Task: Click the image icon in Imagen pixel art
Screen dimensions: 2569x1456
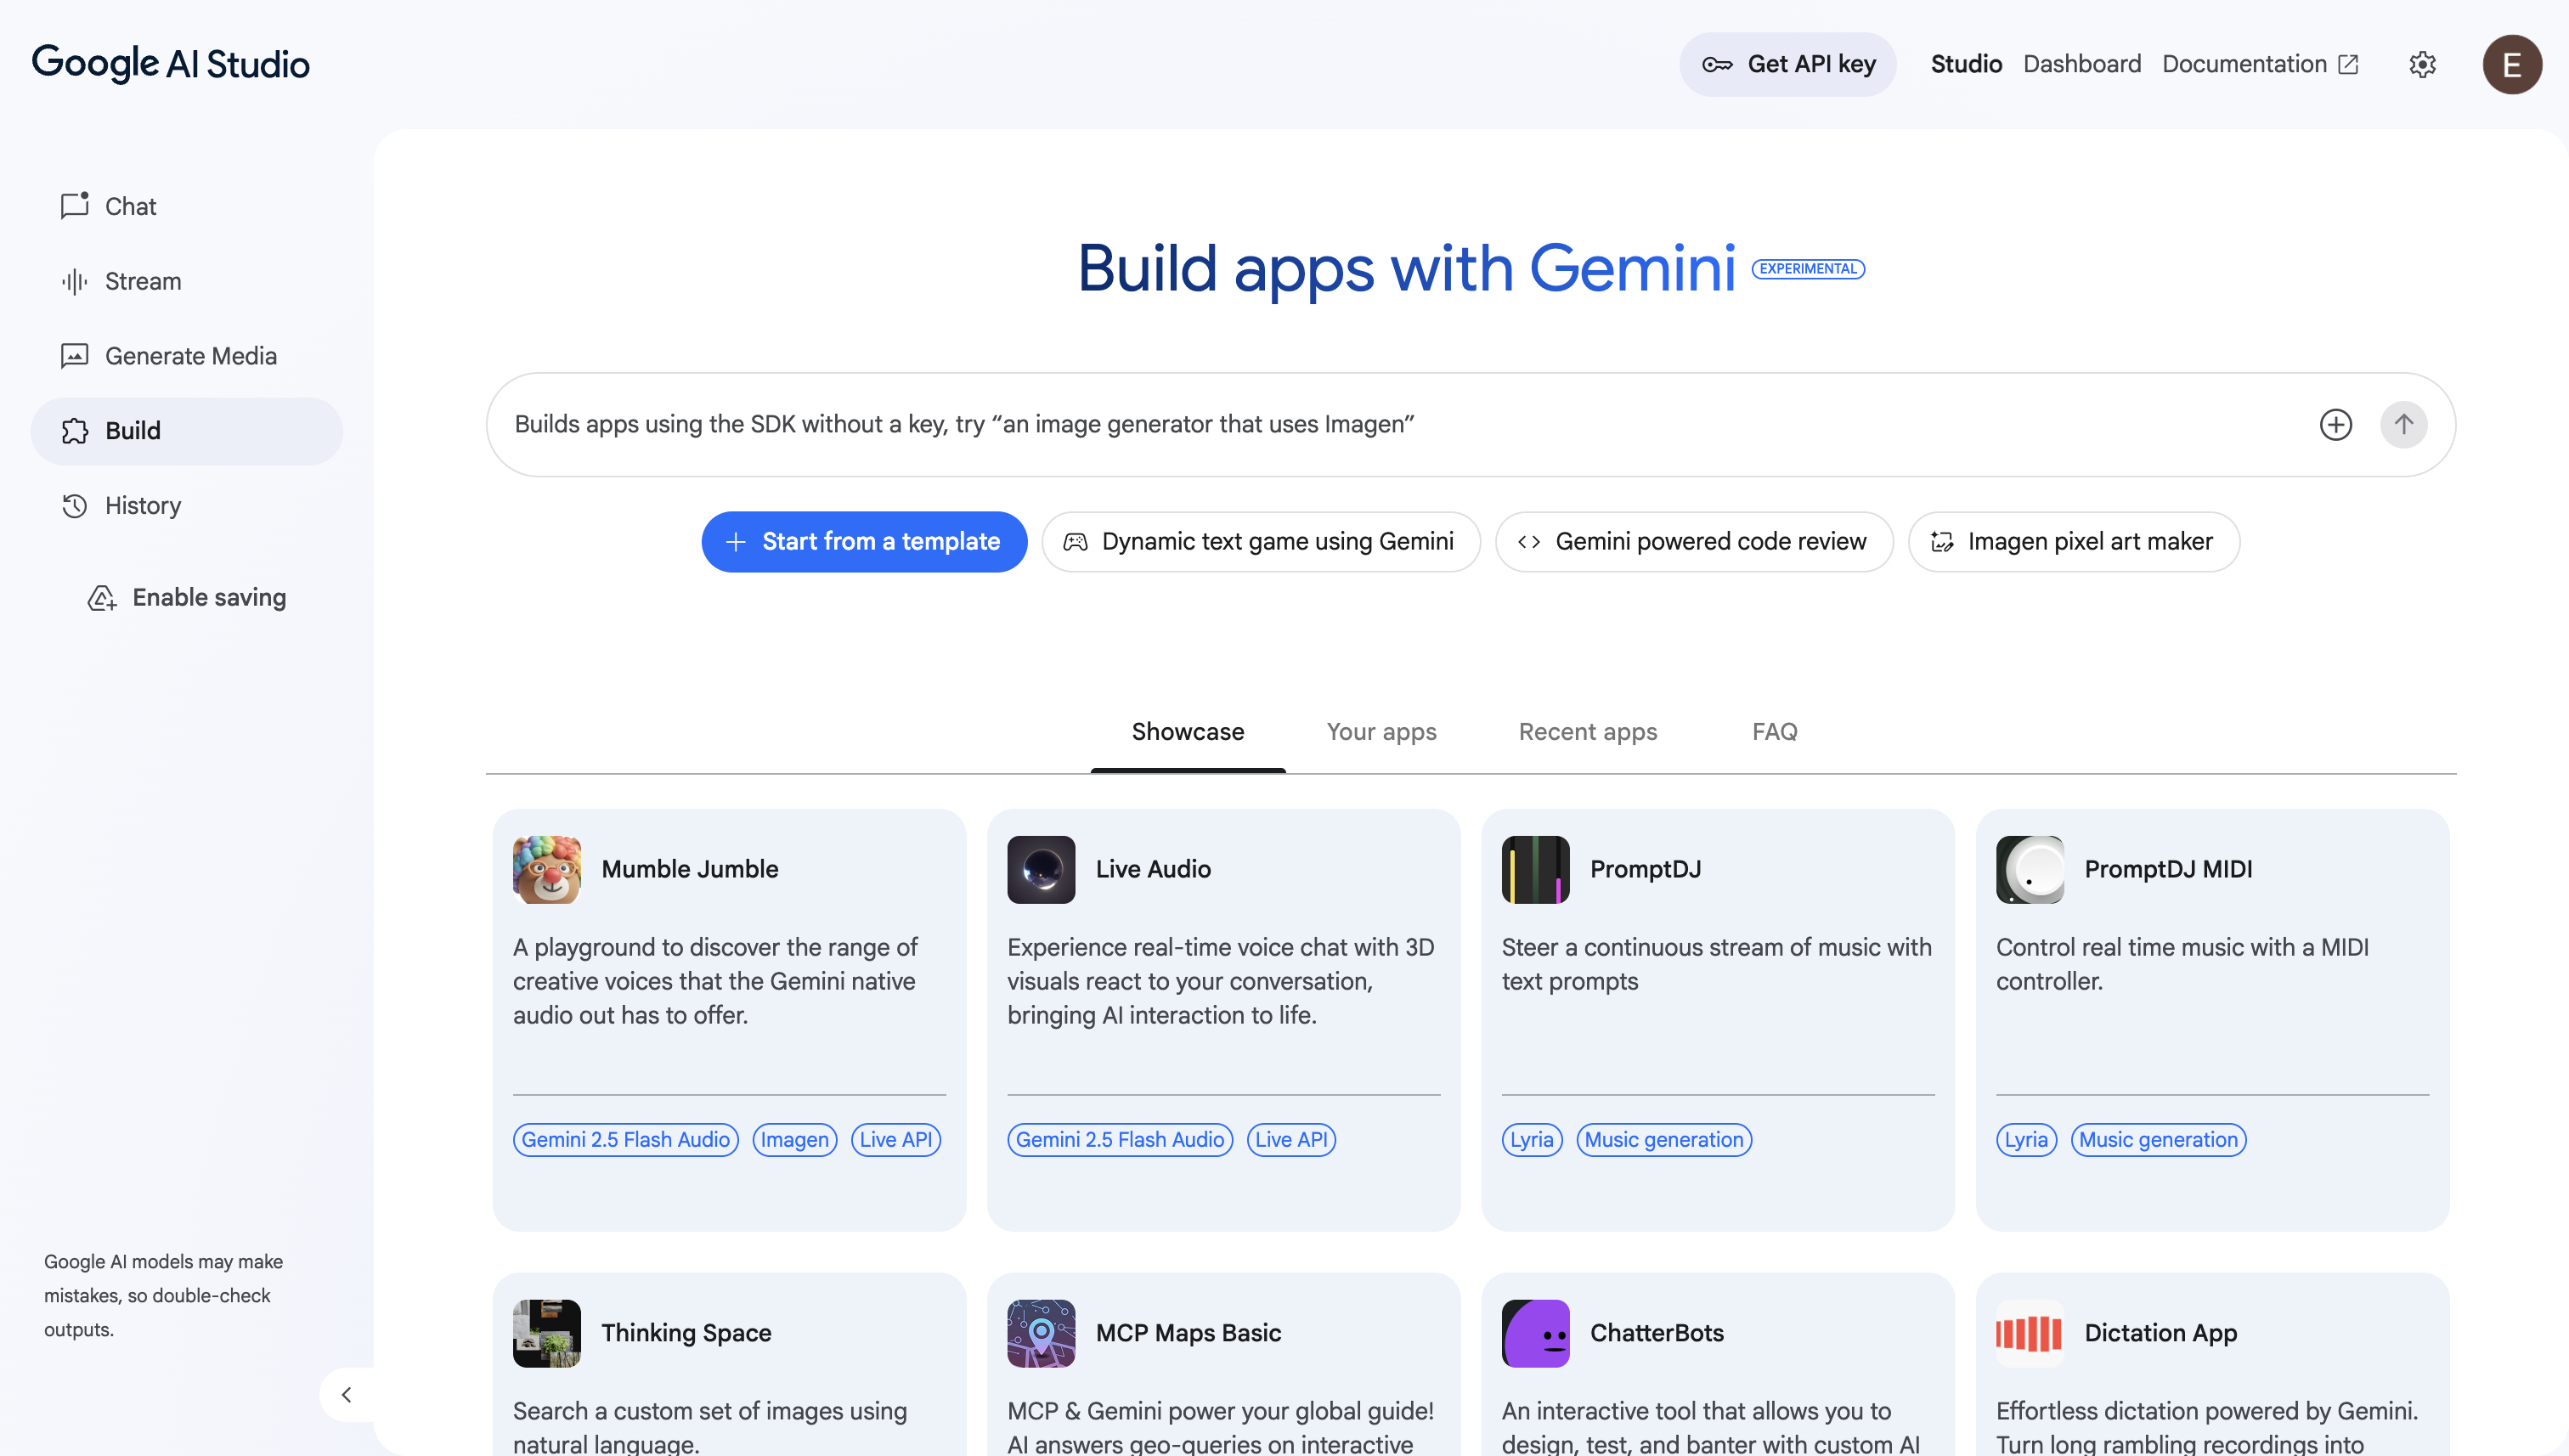Action: (x=1942, y=542)
